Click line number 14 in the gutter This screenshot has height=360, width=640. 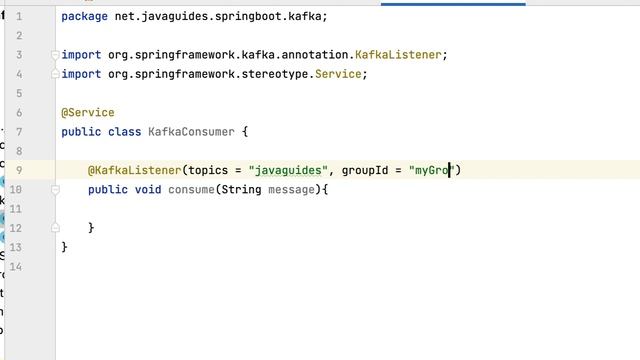click(16, 267)
